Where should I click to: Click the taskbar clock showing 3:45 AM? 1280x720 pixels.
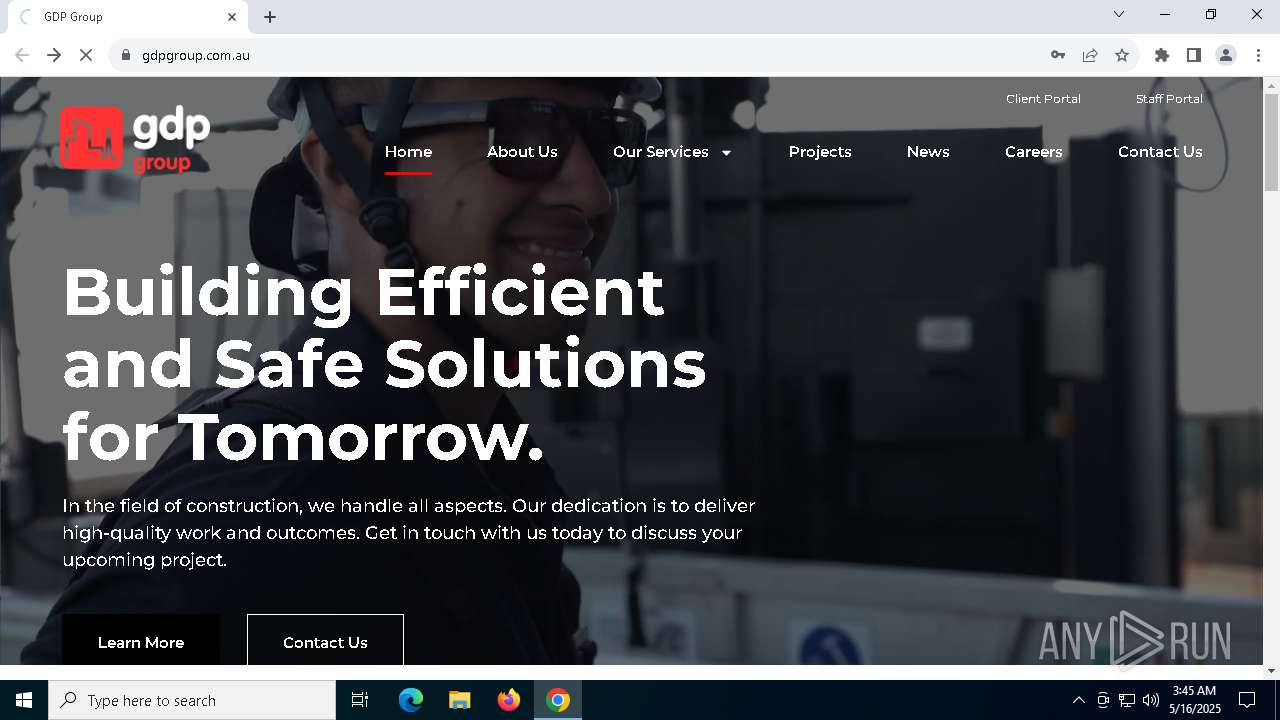(x=1195, y=700)
